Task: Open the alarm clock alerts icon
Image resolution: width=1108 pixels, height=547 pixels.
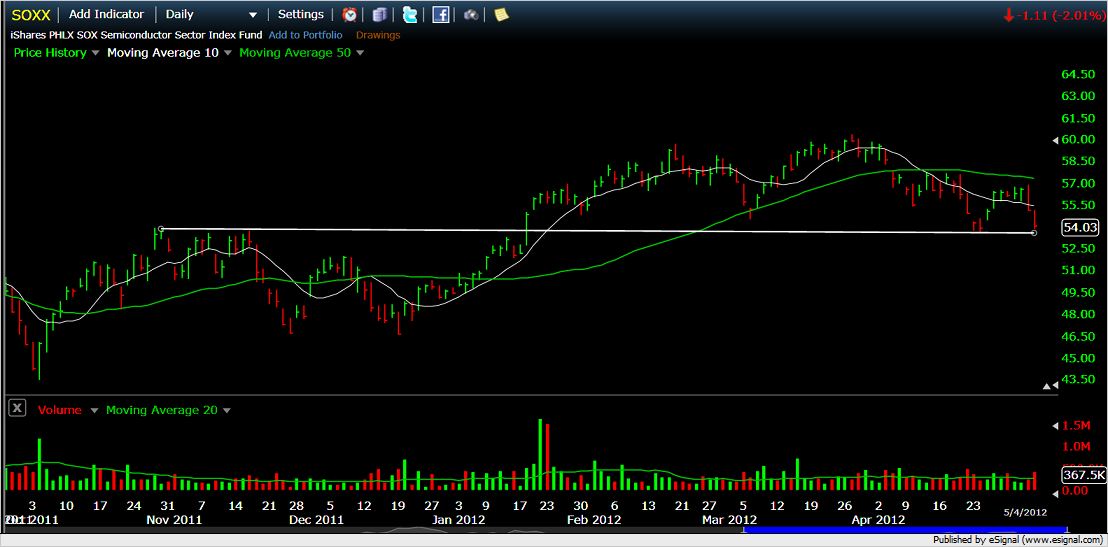Action: tap(349, 14)
